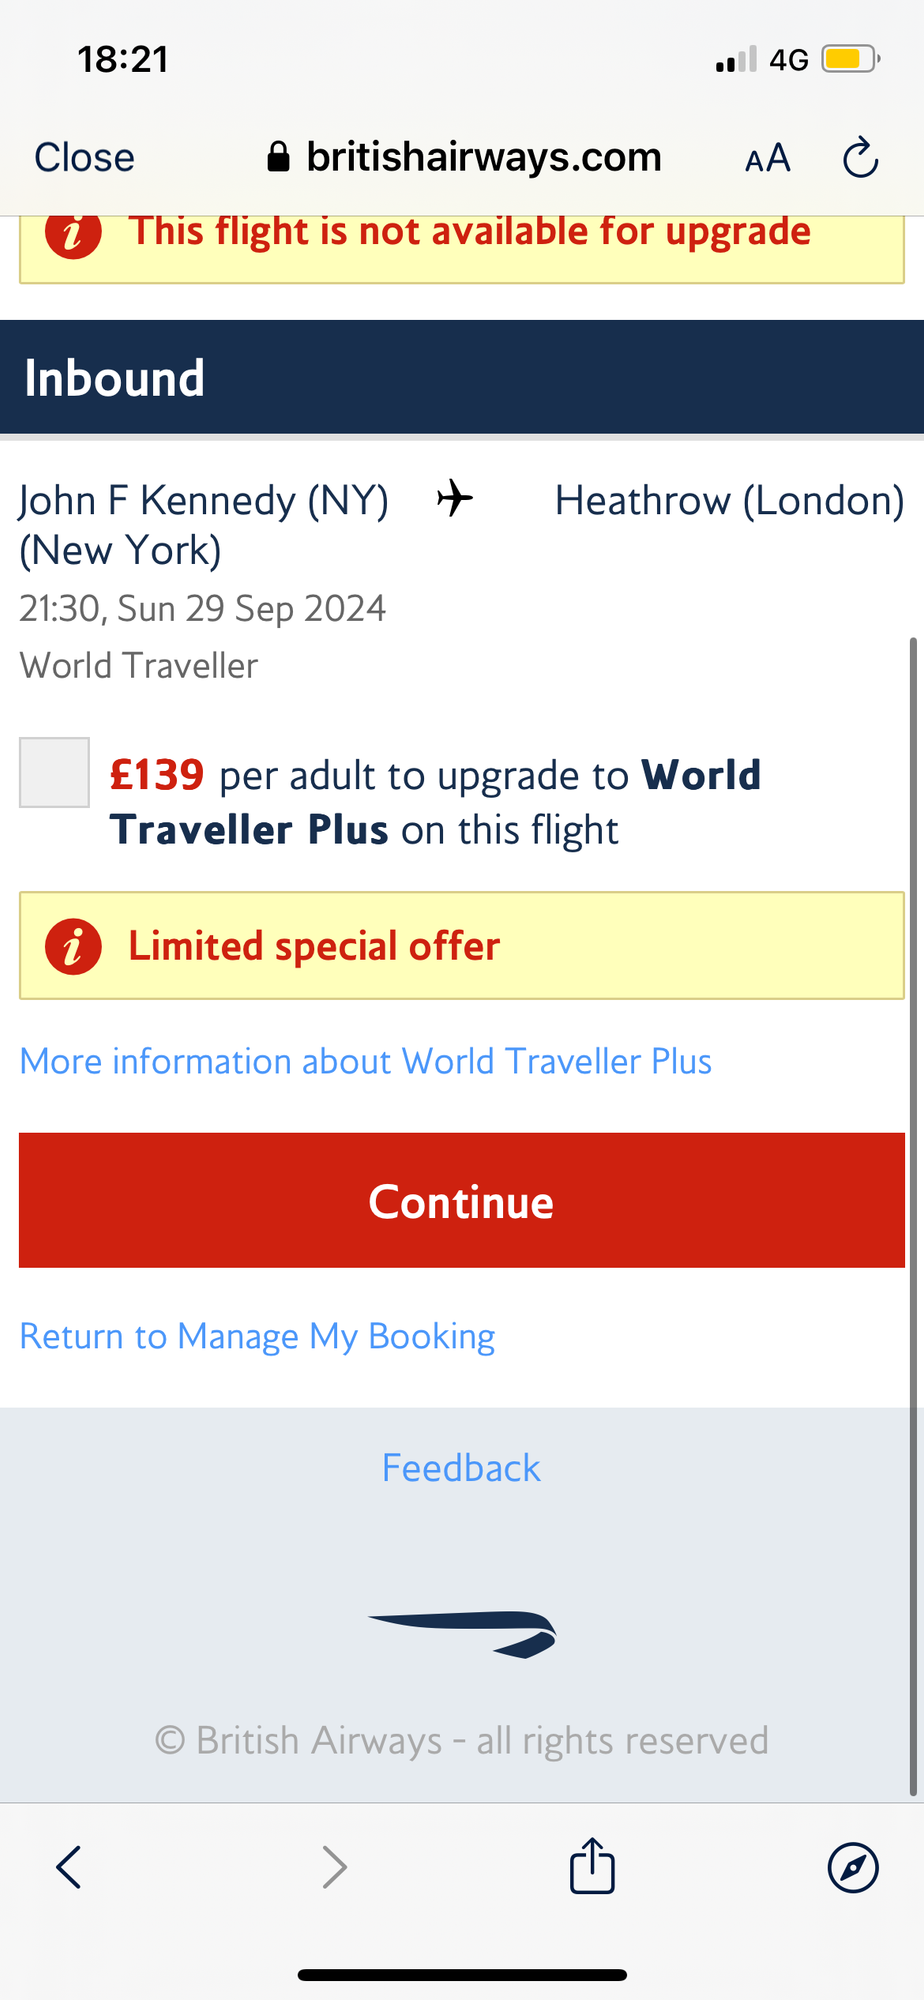
Task: Tap the info icon on Limited special offer
Action: coord(73,946)
